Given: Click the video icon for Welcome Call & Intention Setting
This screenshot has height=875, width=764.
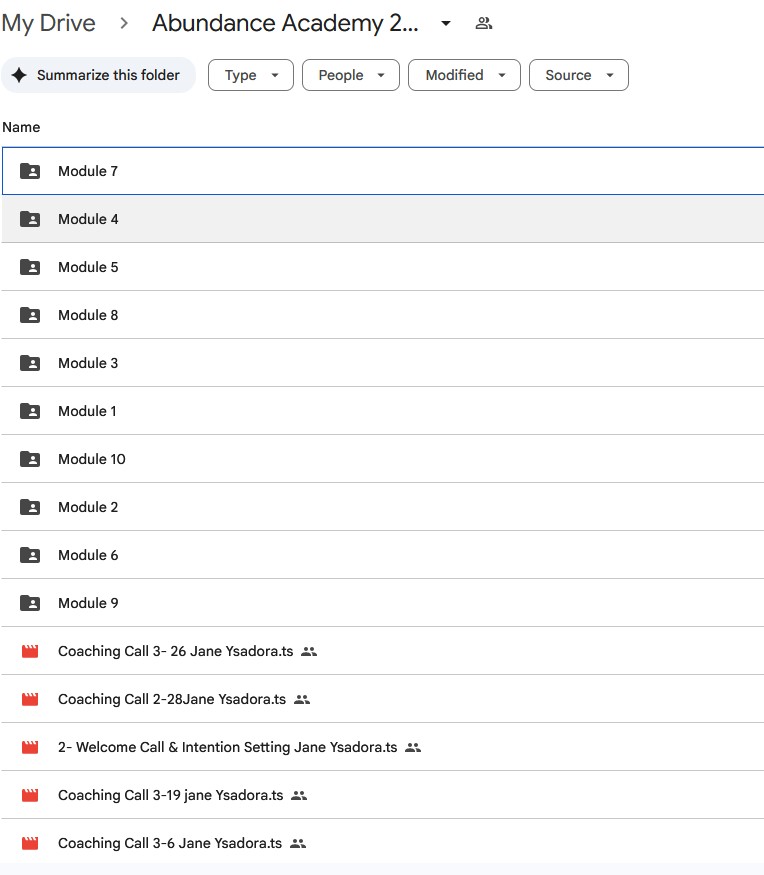Looking at the screenshot, I should [30, 747].
